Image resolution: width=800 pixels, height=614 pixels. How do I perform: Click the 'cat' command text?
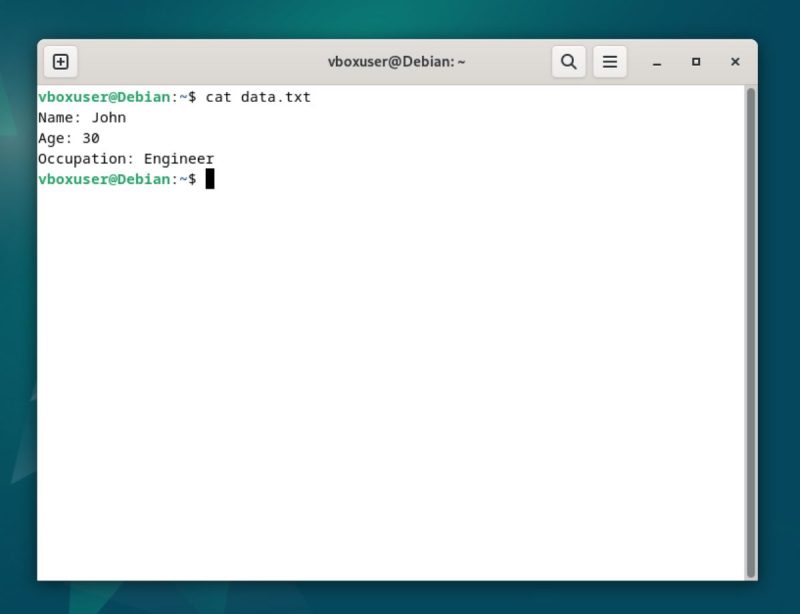(x=218, y=97)
